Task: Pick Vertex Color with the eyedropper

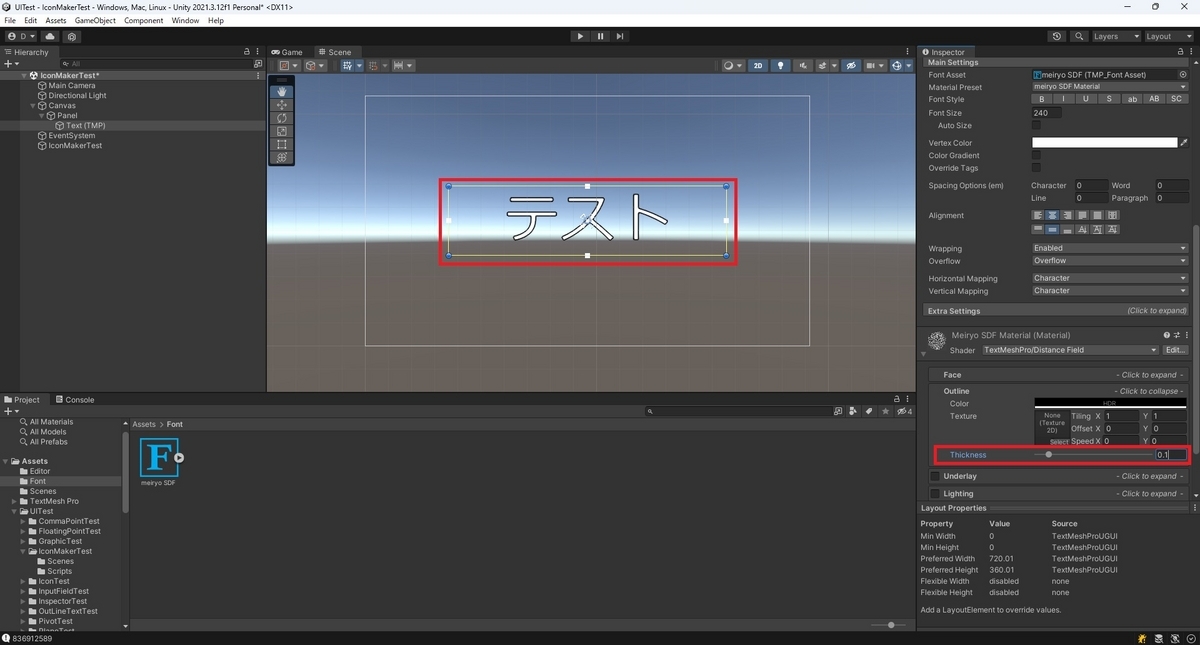Action: point(1184,142)
